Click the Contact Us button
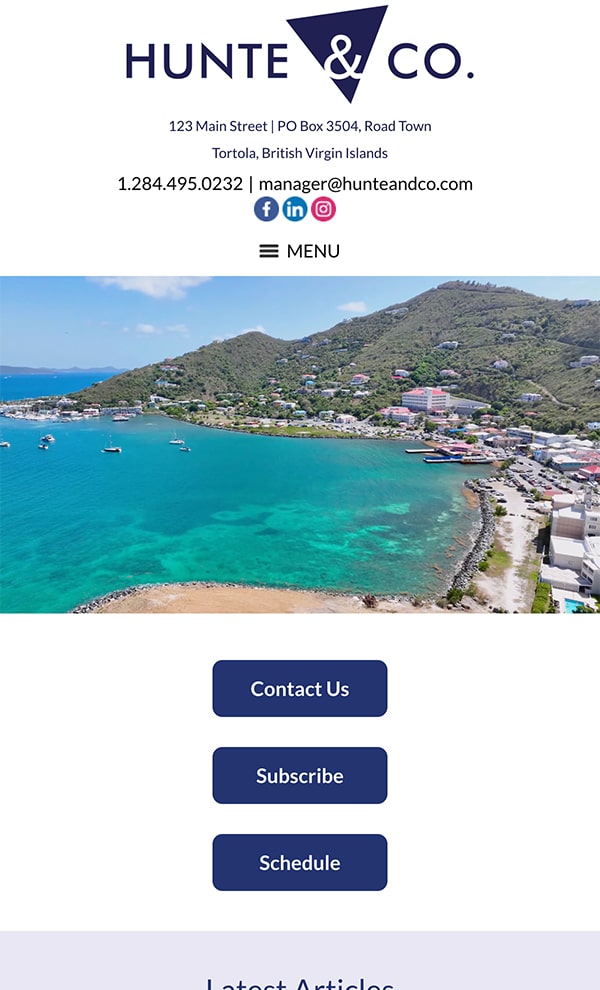600x990 pixels. (299, 688)
